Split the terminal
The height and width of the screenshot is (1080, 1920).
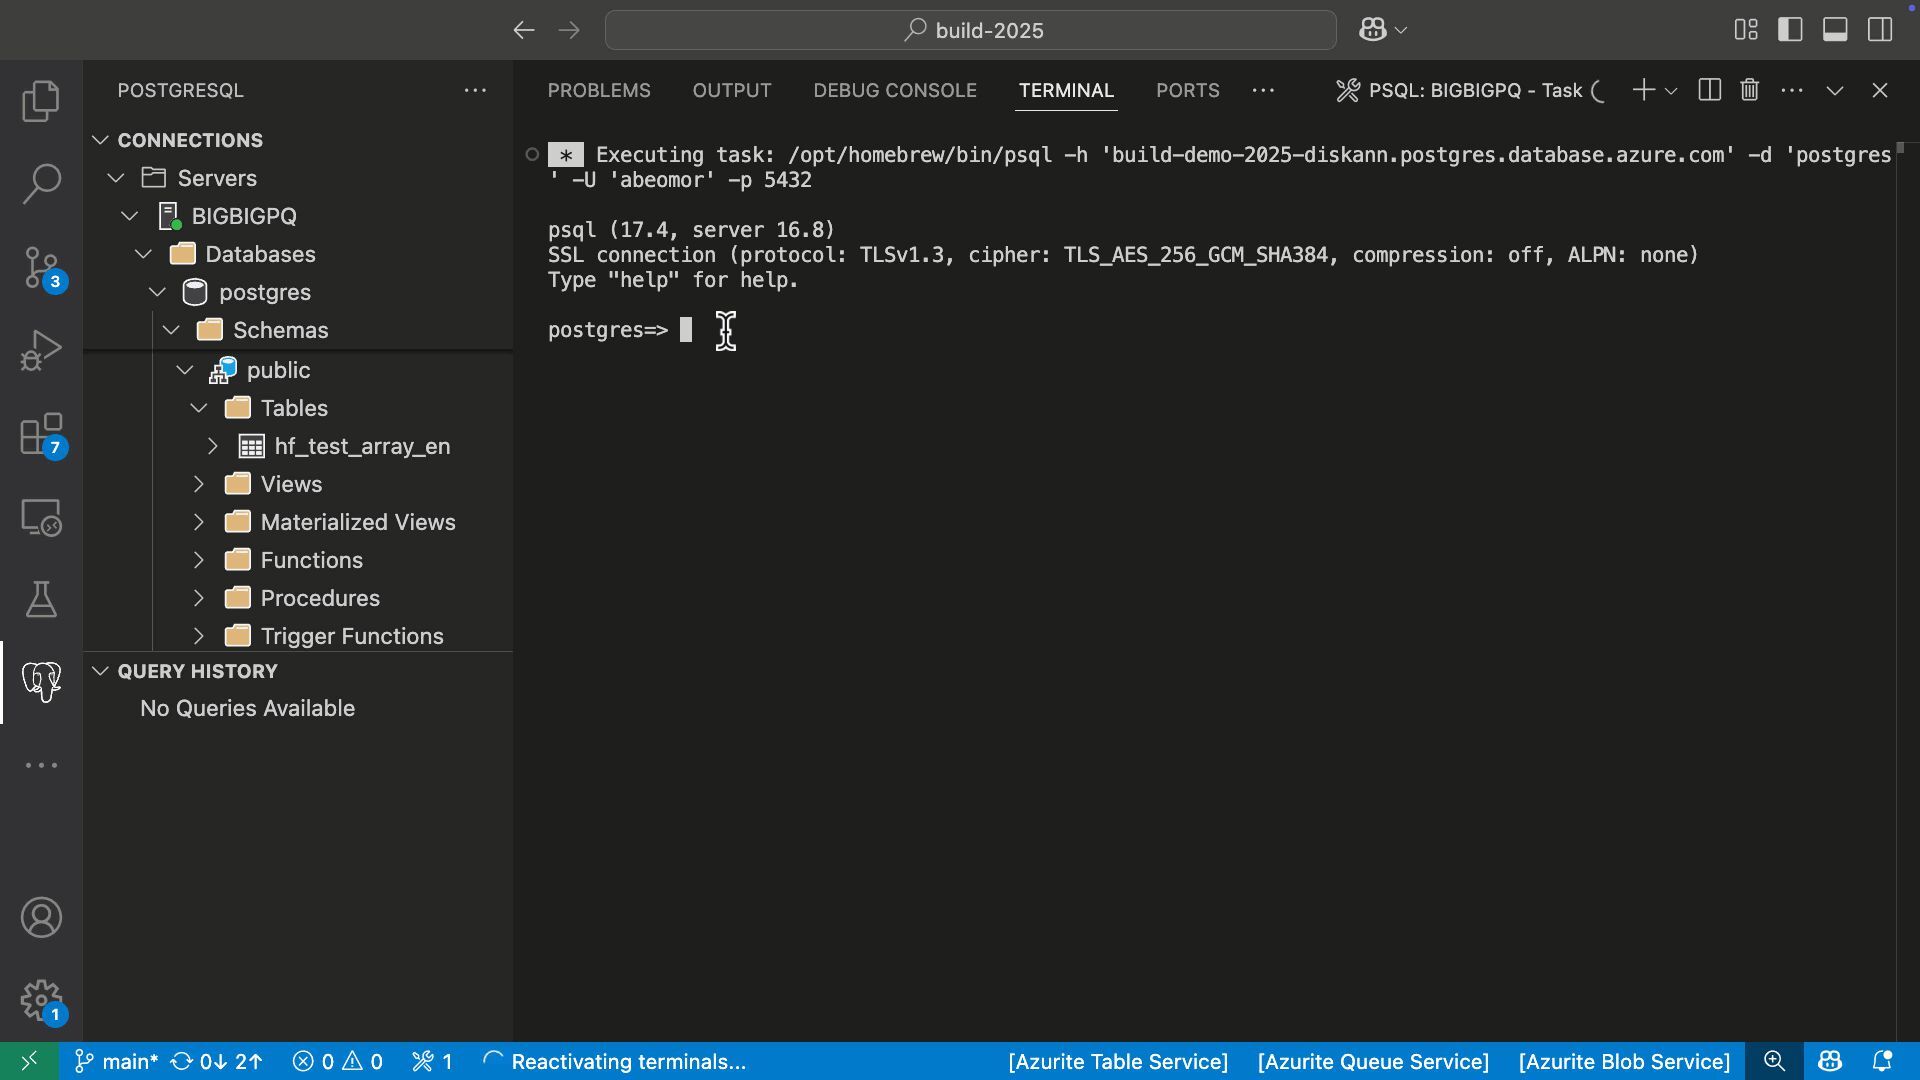coord(1710,90)
